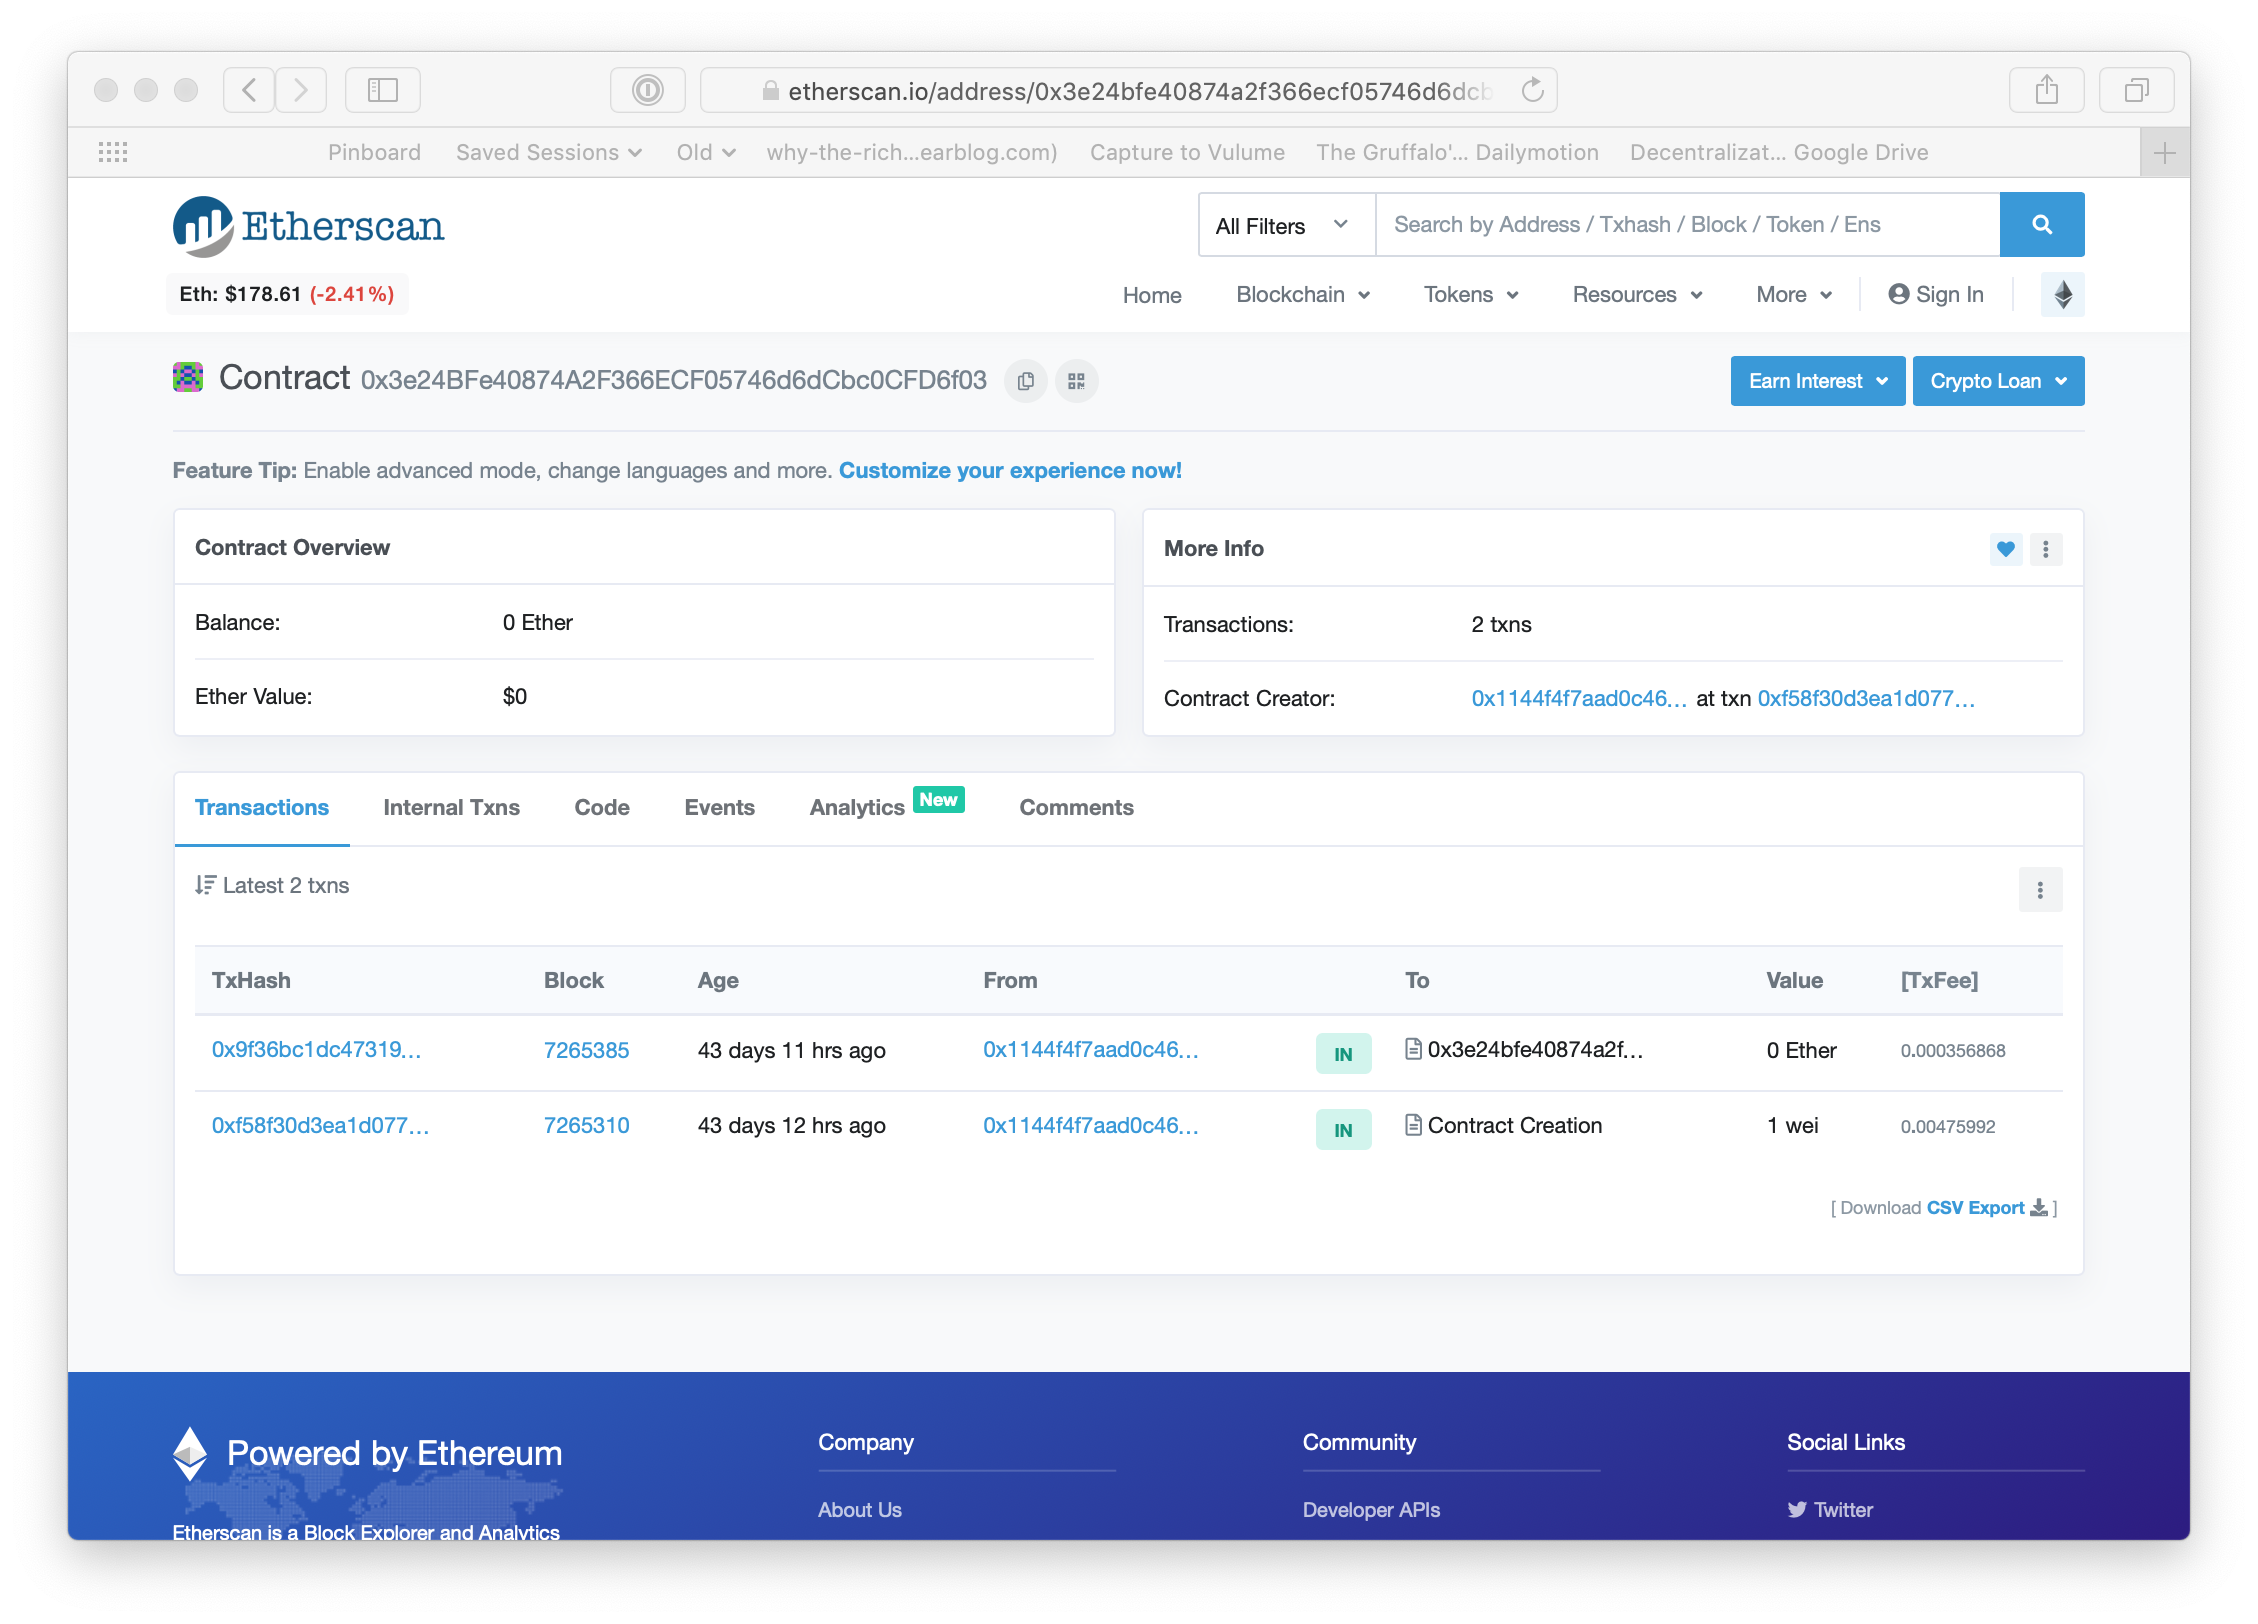Open contract creator address 0x1144f4f7aad0c46...
This screenshot has width=2258, height=1624.
click(1579, 699)
